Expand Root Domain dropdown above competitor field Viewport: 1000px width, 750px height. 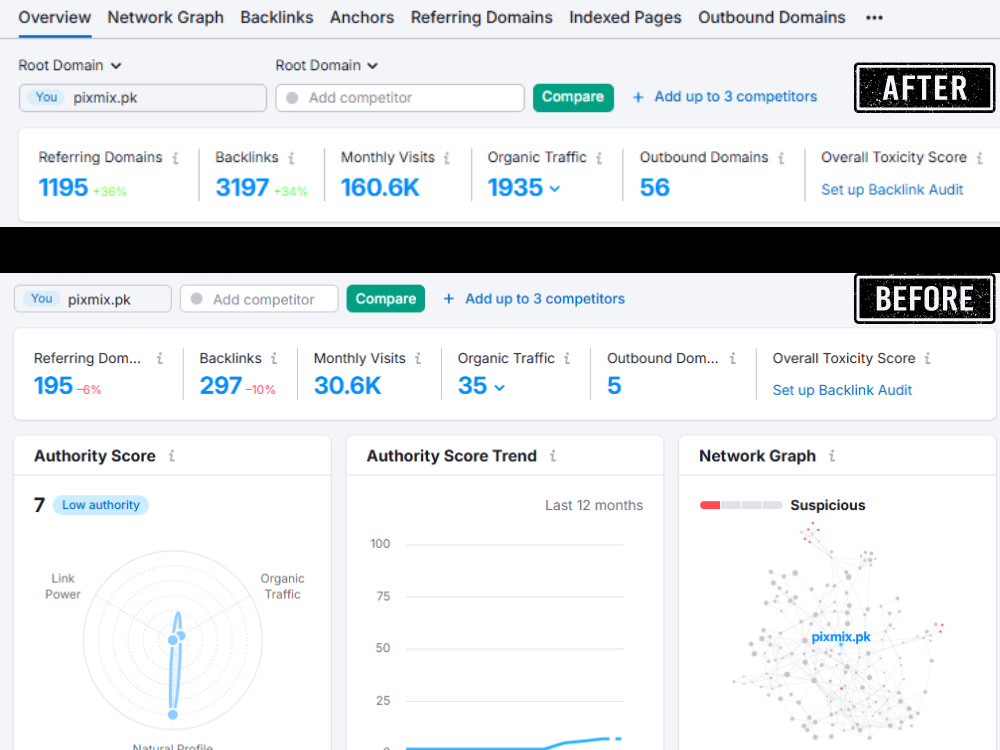327,65
